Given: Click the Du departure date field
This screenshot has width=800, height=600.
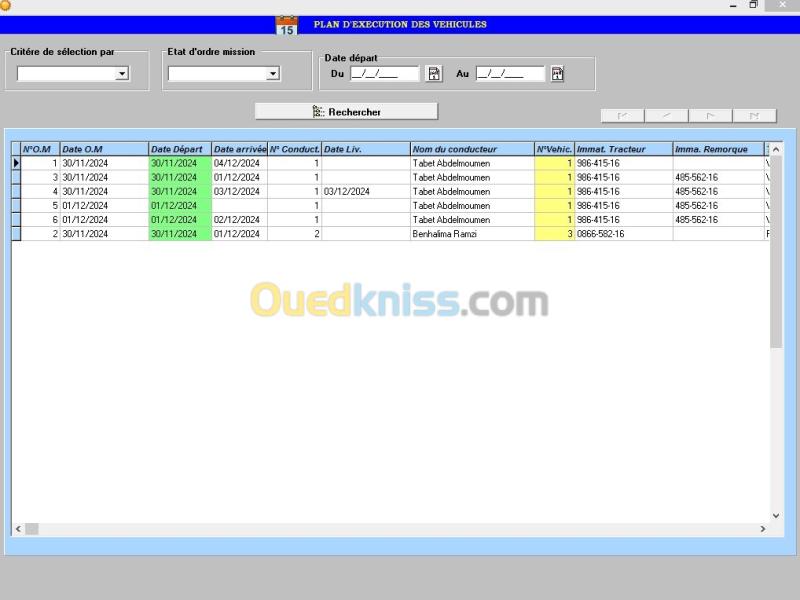Looking at the screenshot, I should [x=385, y=74].
